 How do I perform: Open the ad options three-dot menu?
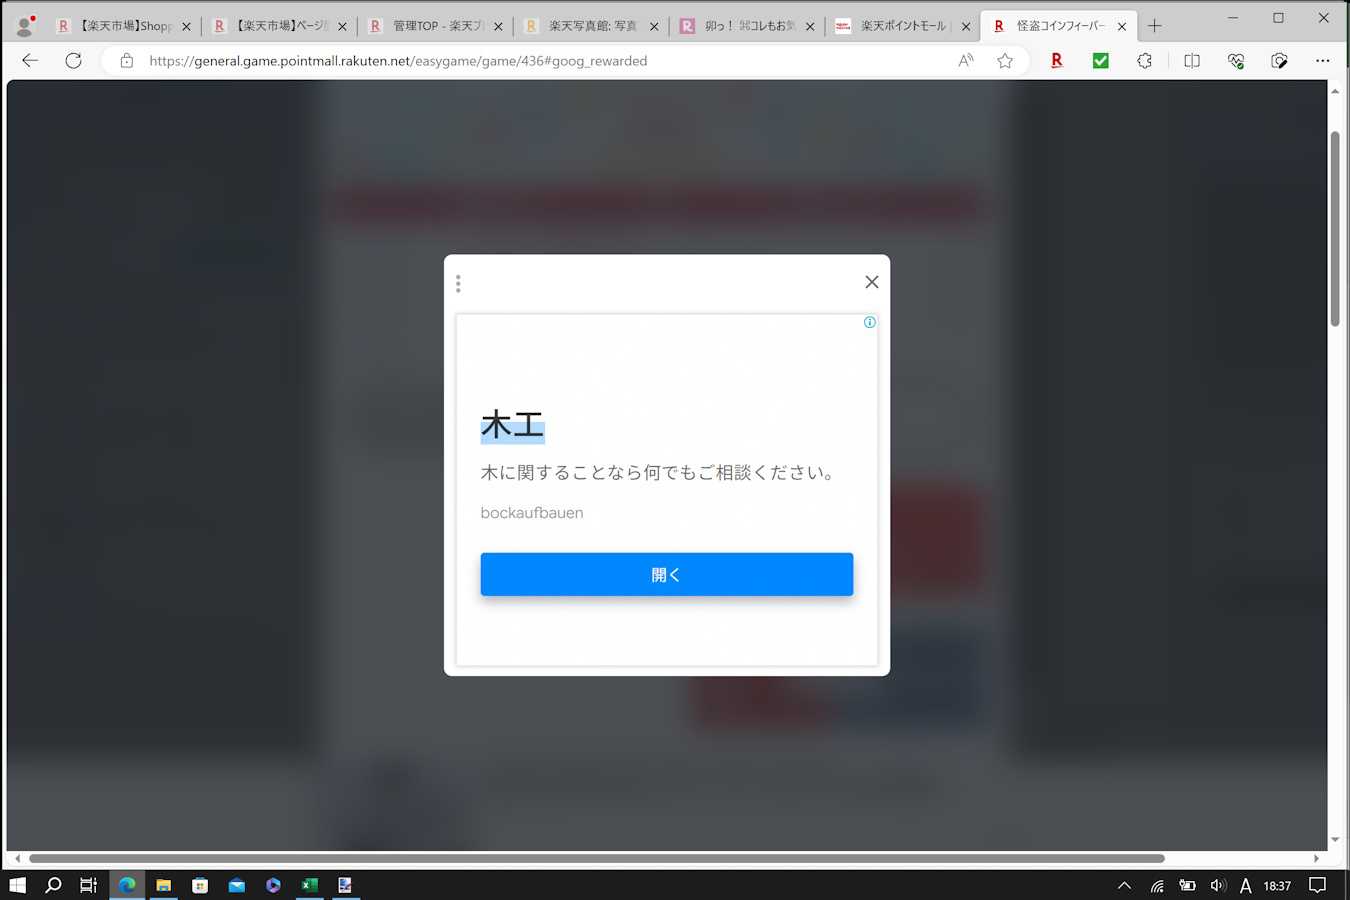click(x=458, y=284)
